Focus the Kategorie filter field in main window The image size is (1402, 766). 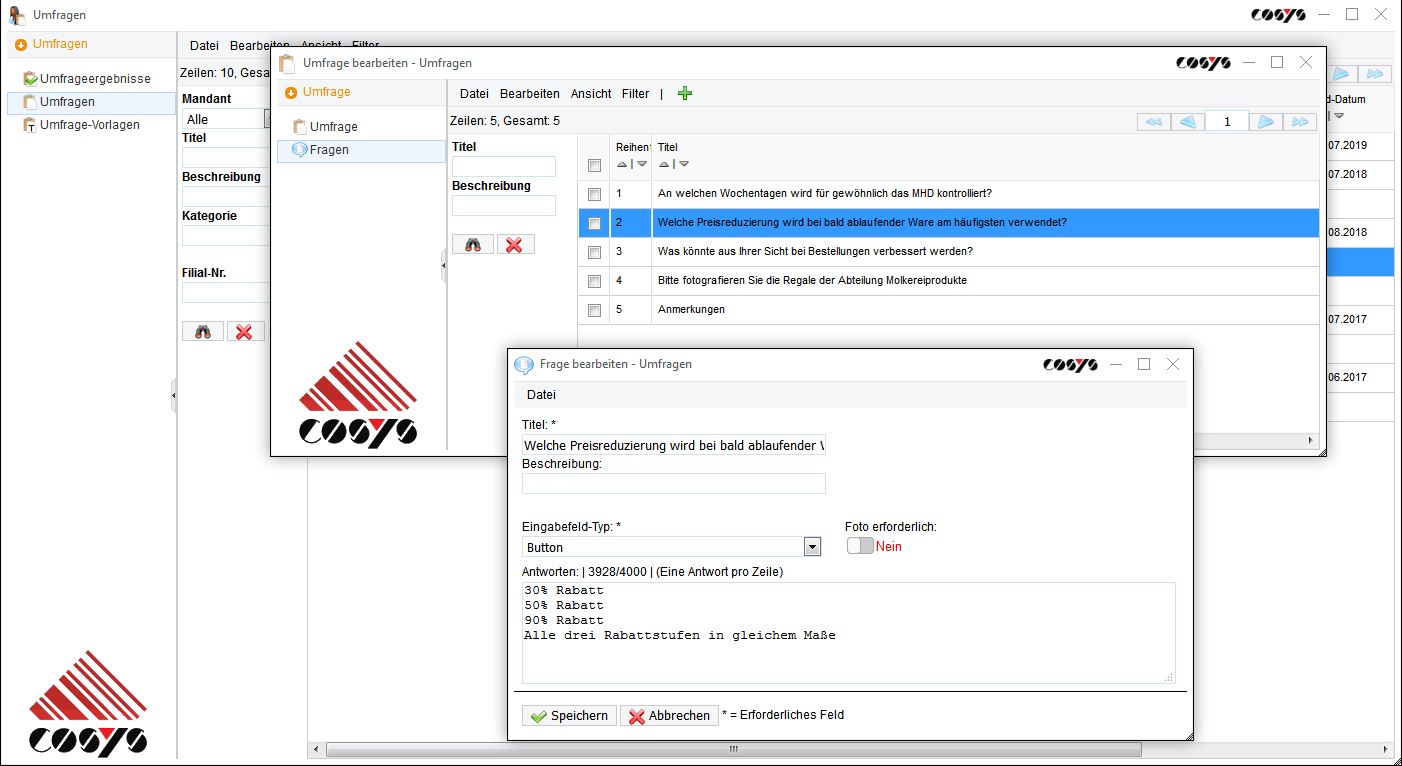point(226,236)
